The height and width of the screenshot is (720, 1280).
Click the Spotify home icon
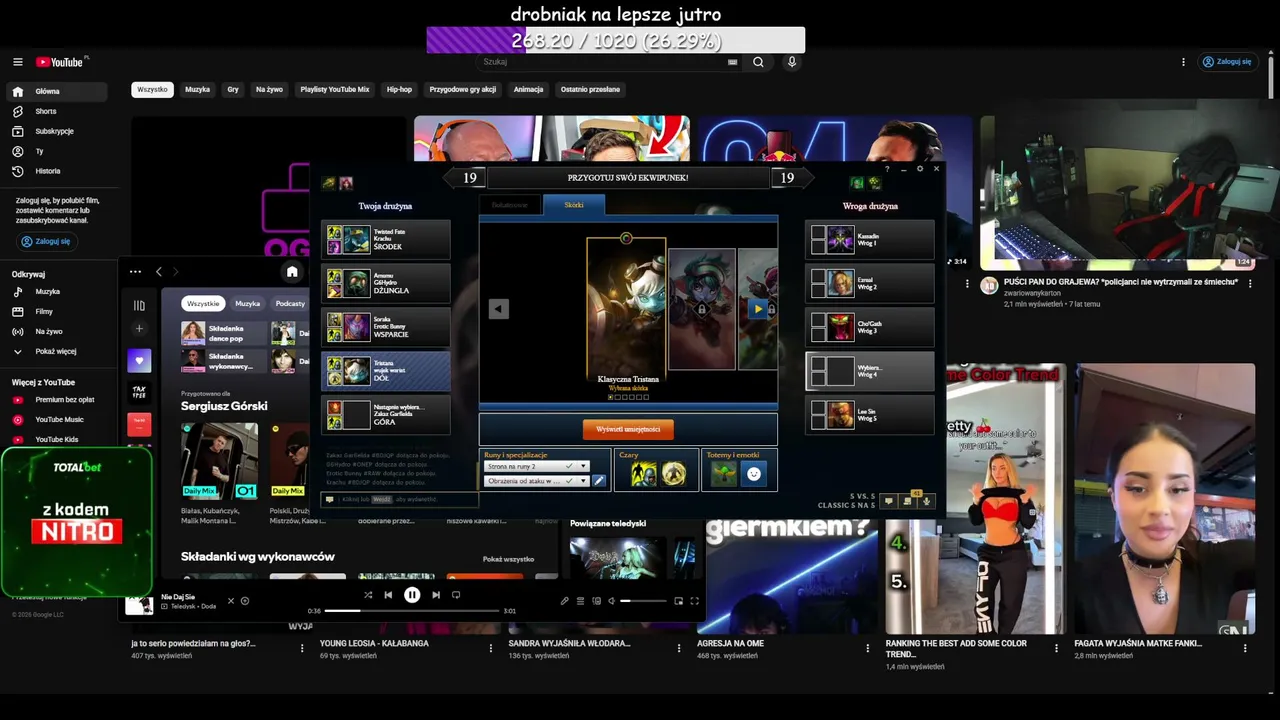[292, 272]
